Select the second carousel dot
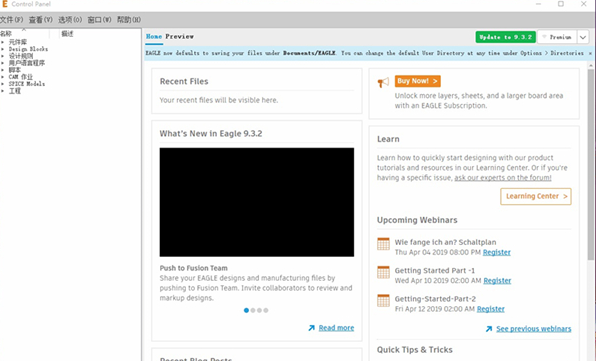The height and width of the screenshot is (361, 596). tap(253, 310)
